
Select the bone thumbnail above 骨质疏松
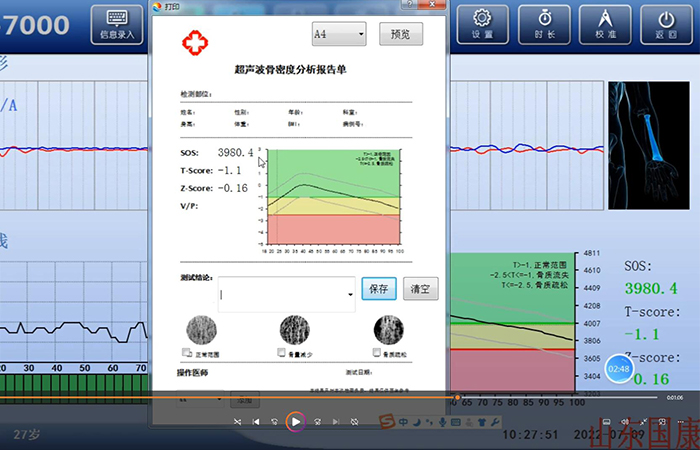[x=389, y=330]
